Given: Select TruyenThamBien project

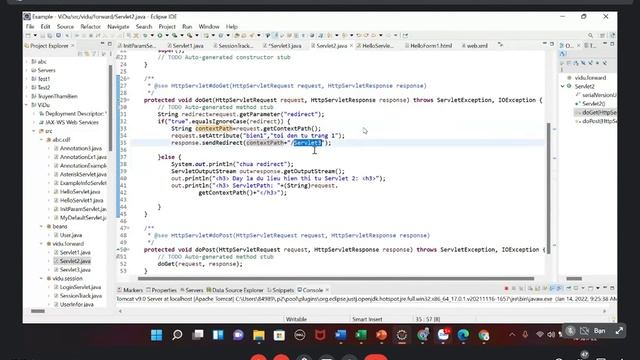Looking at the screenshot, I should click(x=58, y=96).
